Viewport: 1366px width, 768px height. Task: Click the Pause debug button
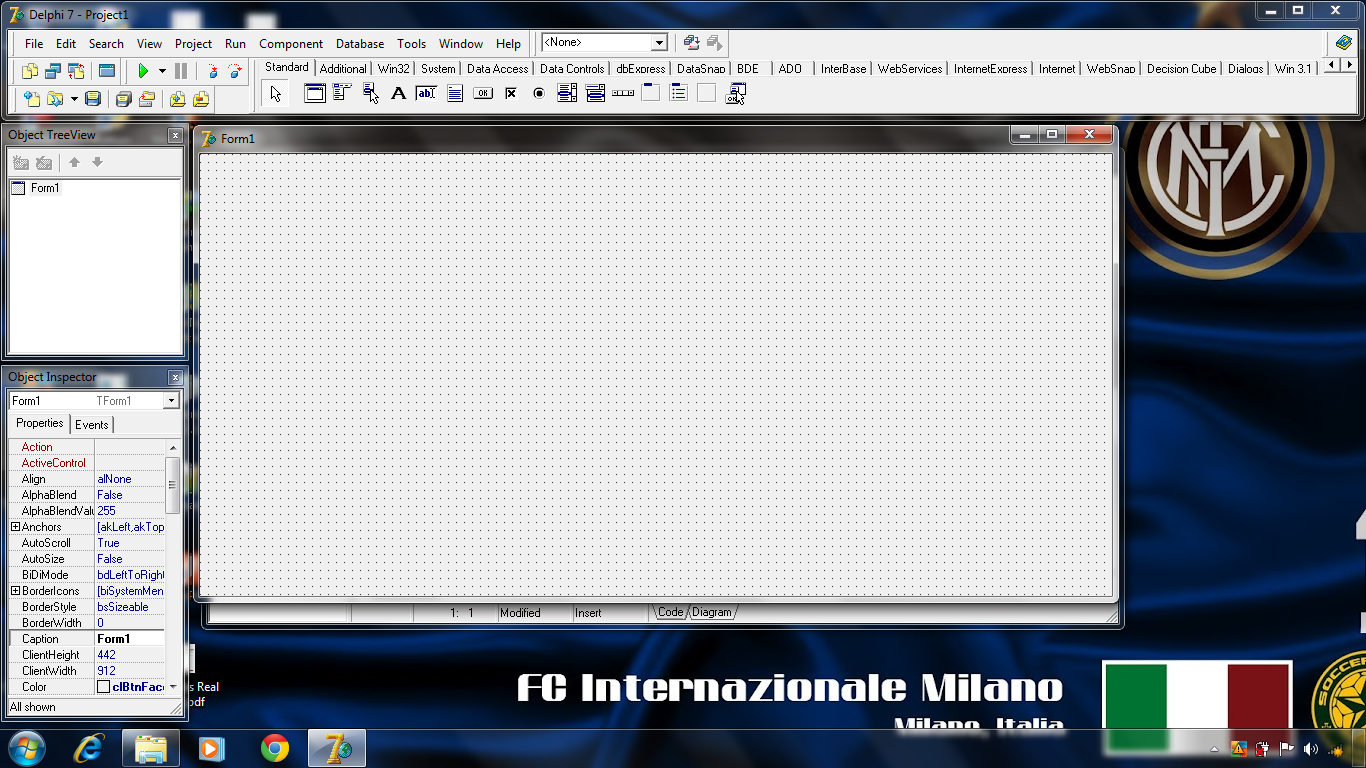pyautogui.click(x=181, y=71)
